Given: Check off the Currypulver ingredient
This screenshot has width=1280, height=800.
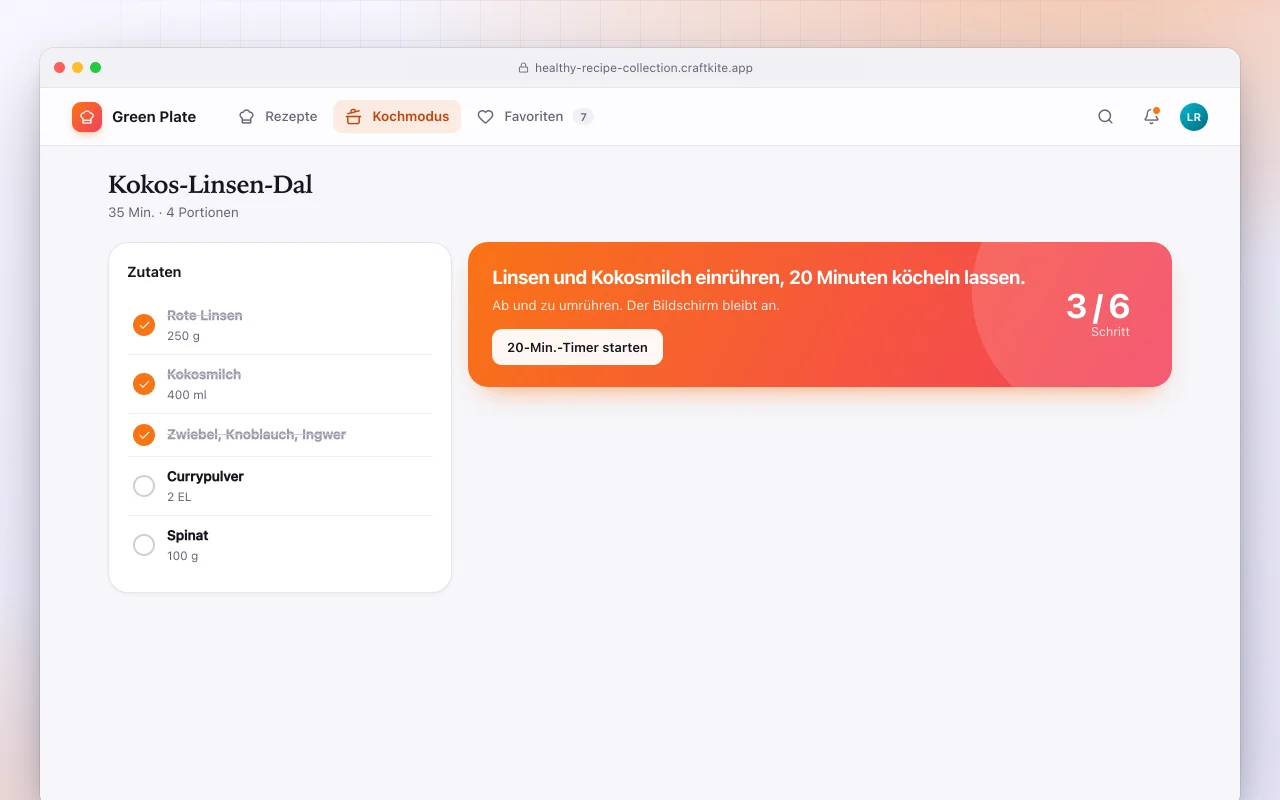Looking at the screenshot, I should [144, 486].
